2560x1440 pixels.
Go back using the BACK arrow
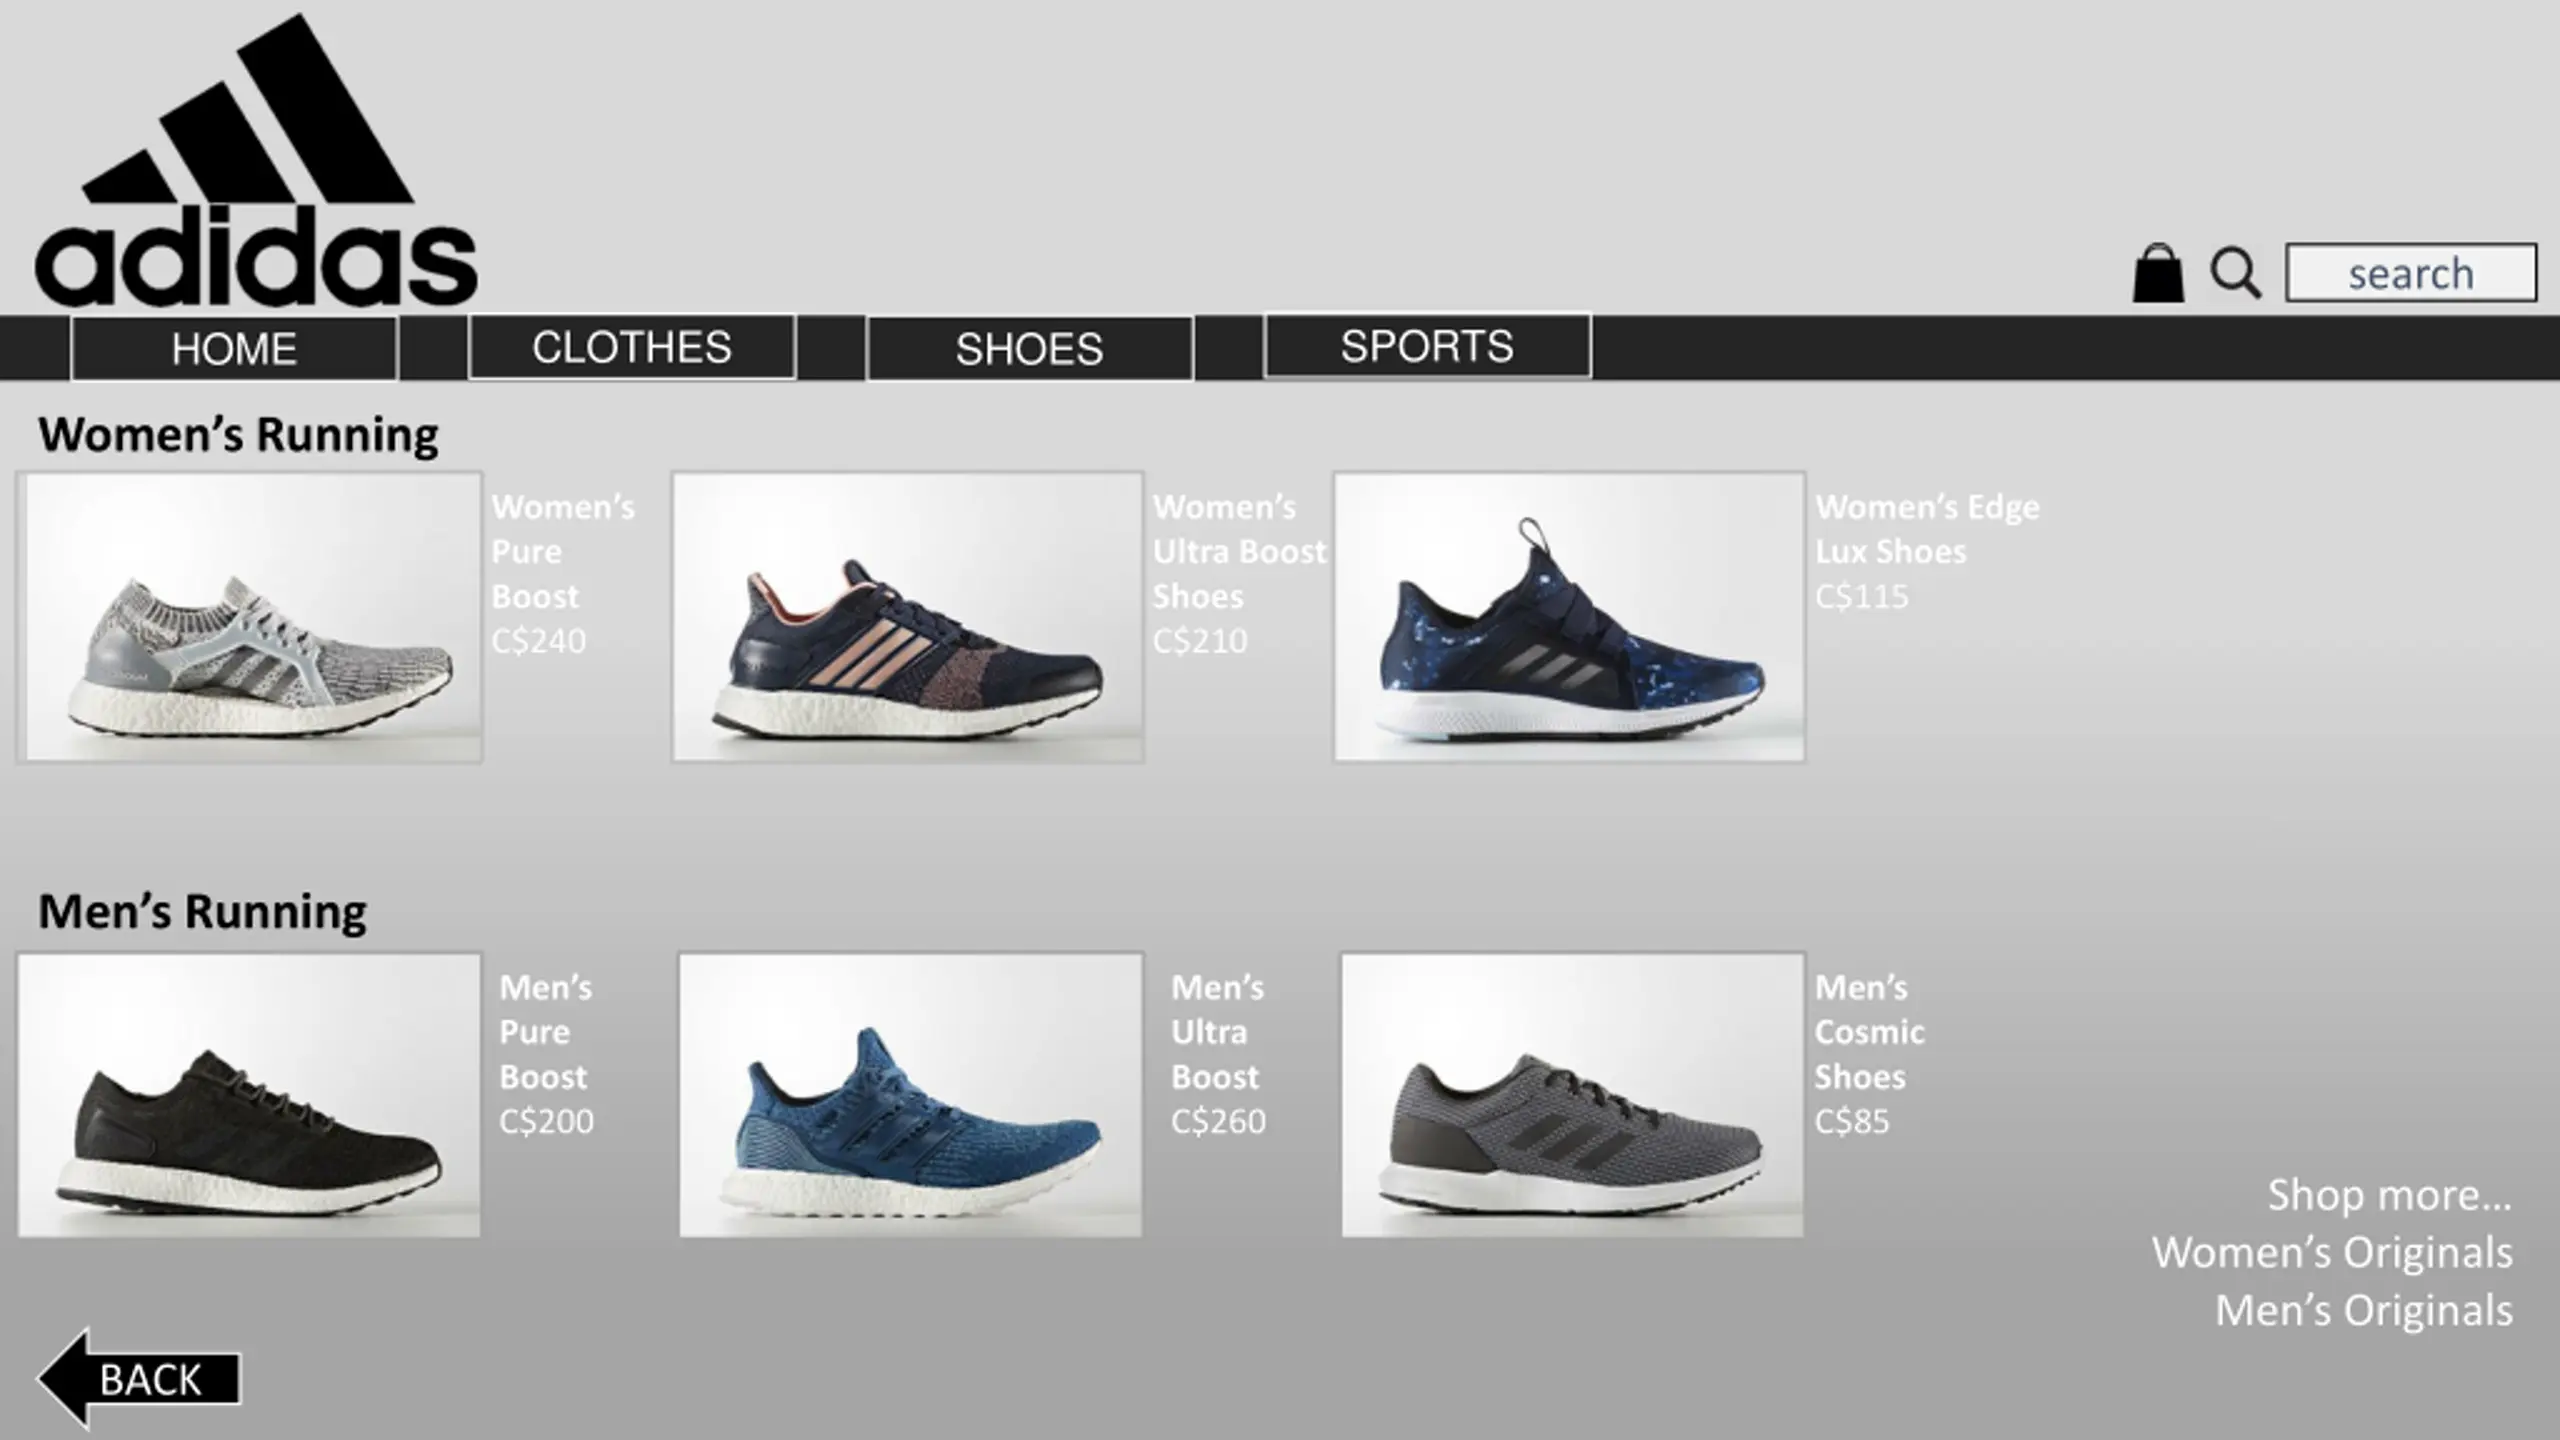(x=139, y=1379)
